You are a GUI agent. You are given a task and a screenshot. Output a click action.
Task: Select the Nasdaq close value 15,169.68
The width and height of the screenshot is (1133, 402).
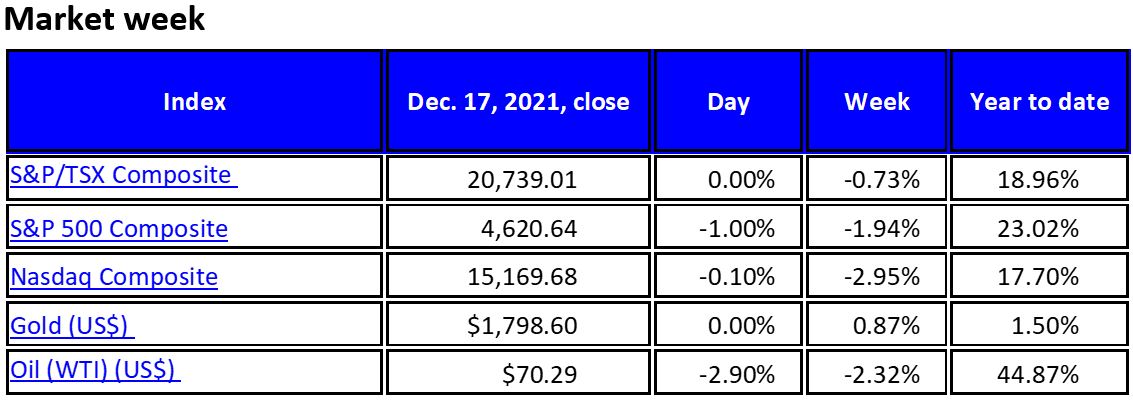[522, 277]
